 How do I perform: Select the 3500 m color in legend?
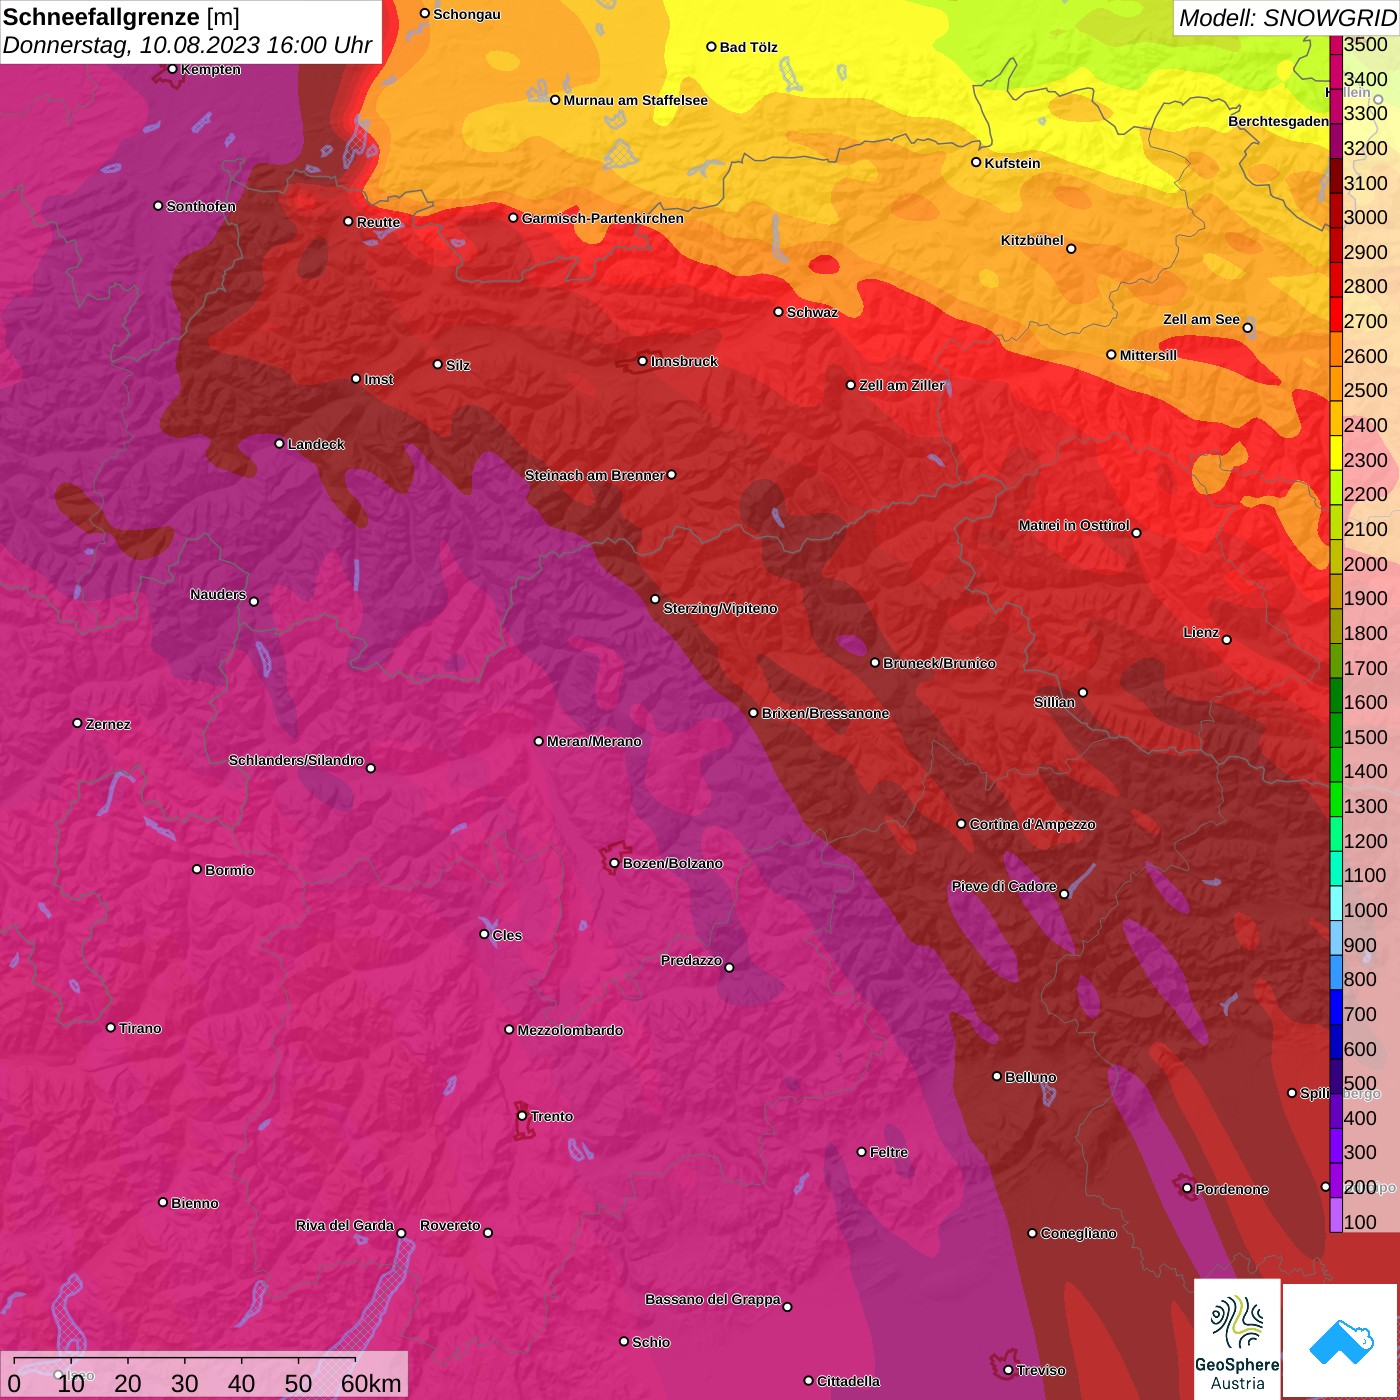tap(1336, 45)
